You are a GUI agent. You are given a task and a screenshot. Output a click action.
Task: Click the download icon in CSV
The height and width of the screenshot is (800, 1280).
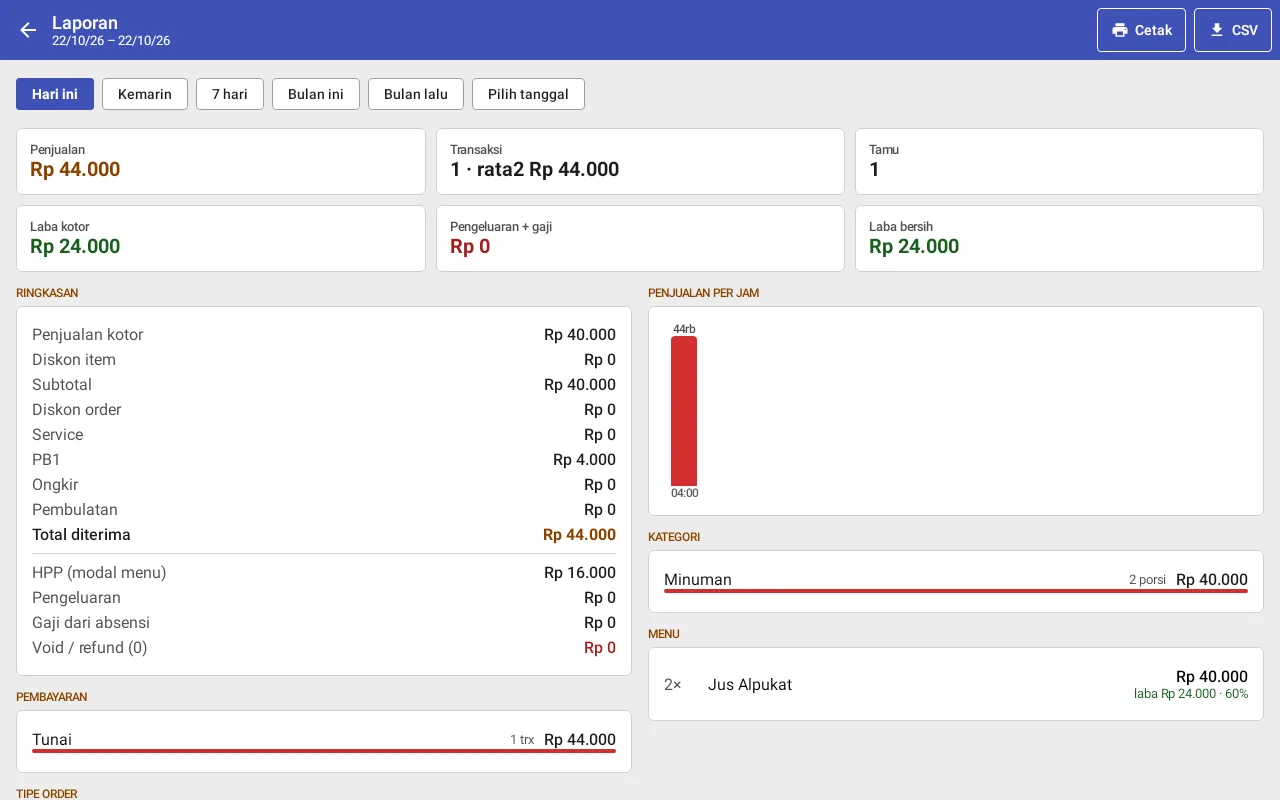(x=1217, y=30)
